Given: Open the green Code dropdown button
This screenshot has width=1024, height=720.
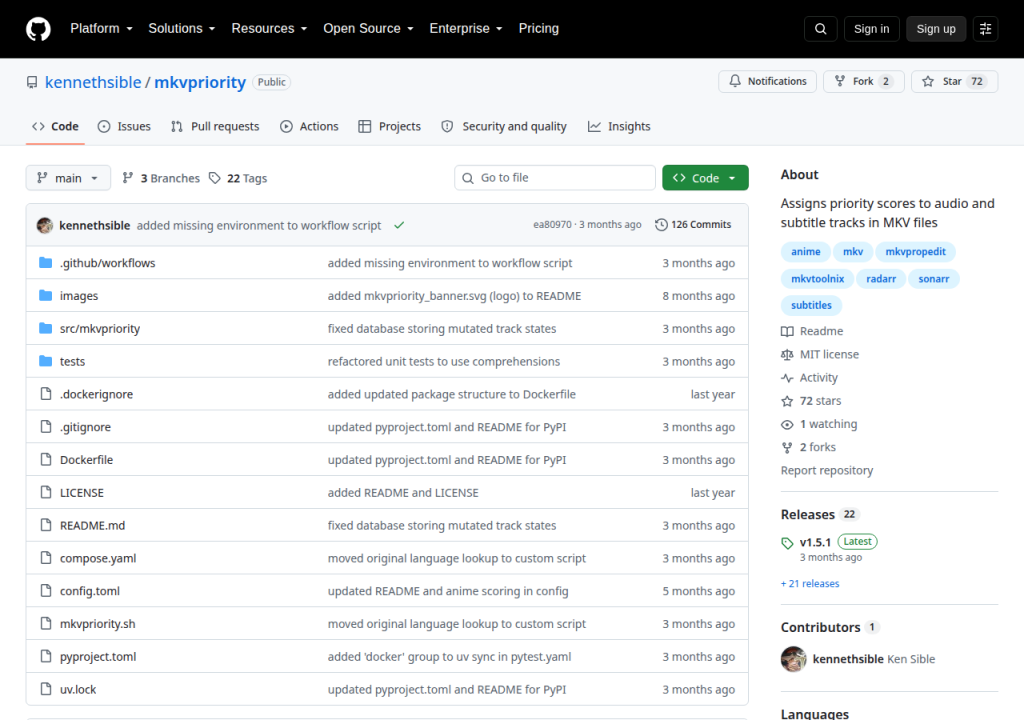Looking at the screenshot, I should pos(705,178).
